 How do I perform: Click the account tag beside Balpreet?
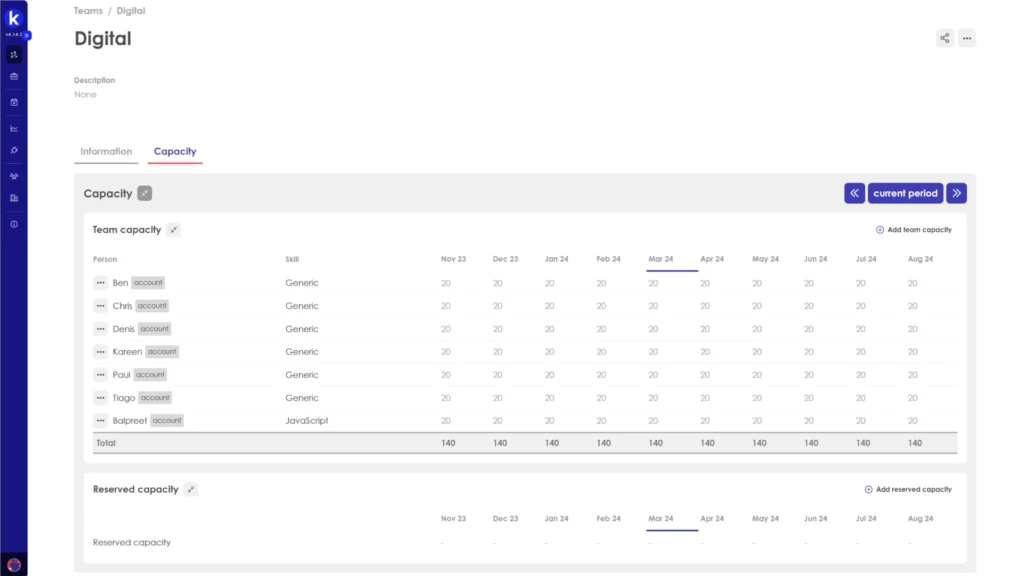pos(167,421)
